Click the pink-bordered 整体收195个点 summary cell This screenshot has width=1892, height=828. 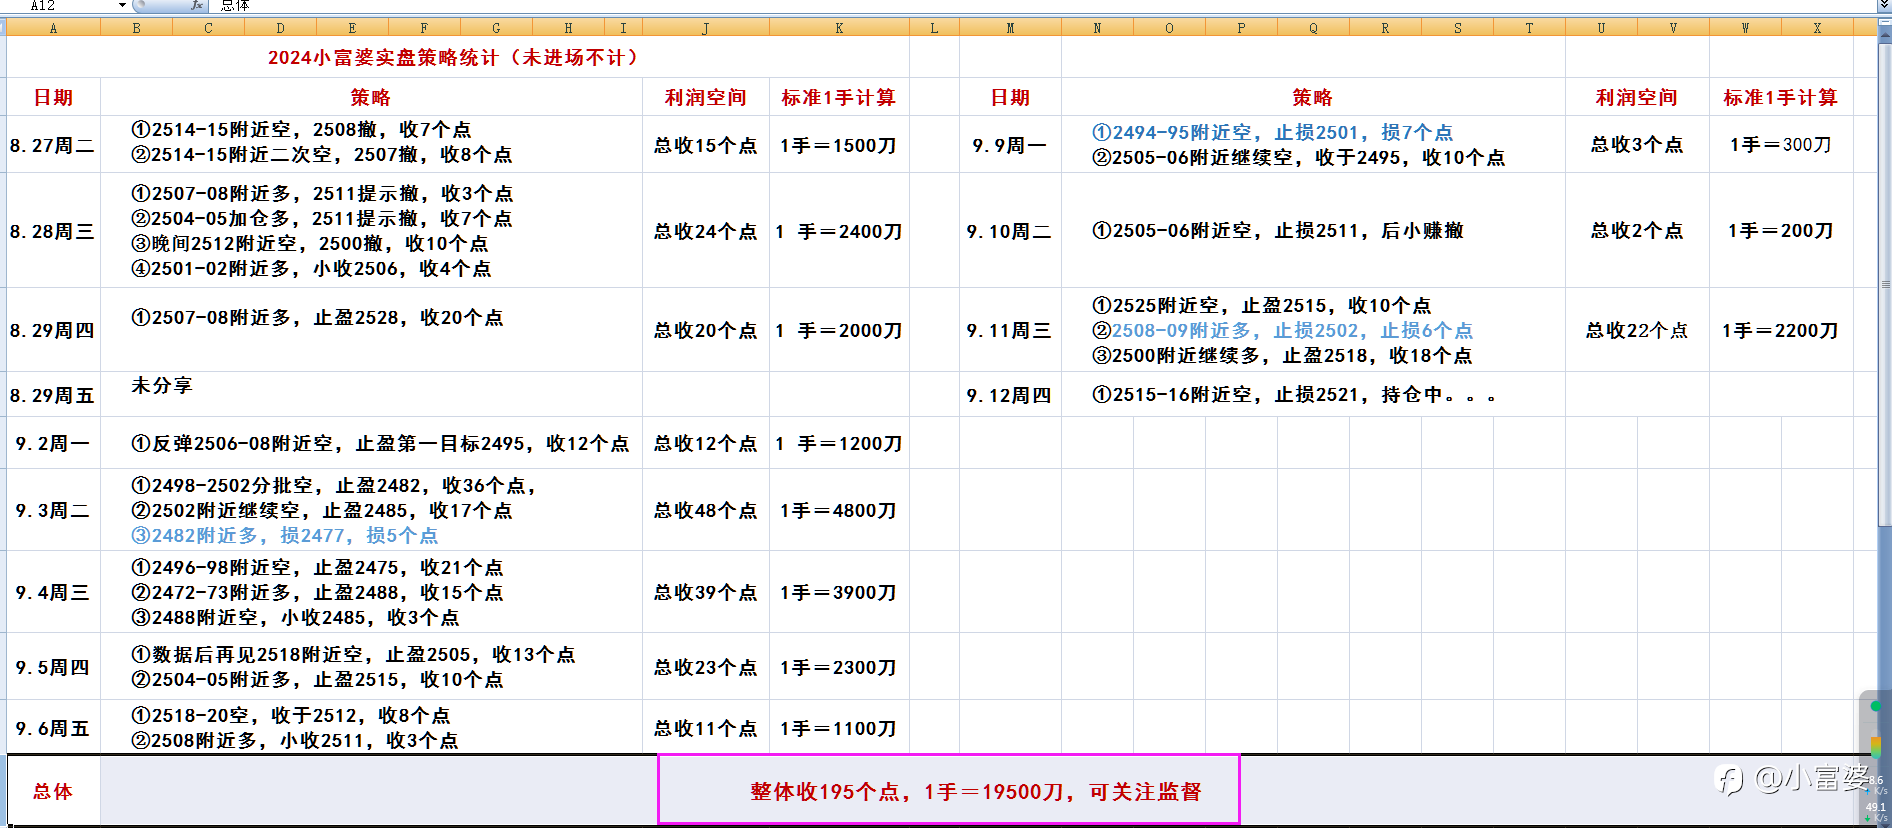pyautogui.click(x=948, y=790)
